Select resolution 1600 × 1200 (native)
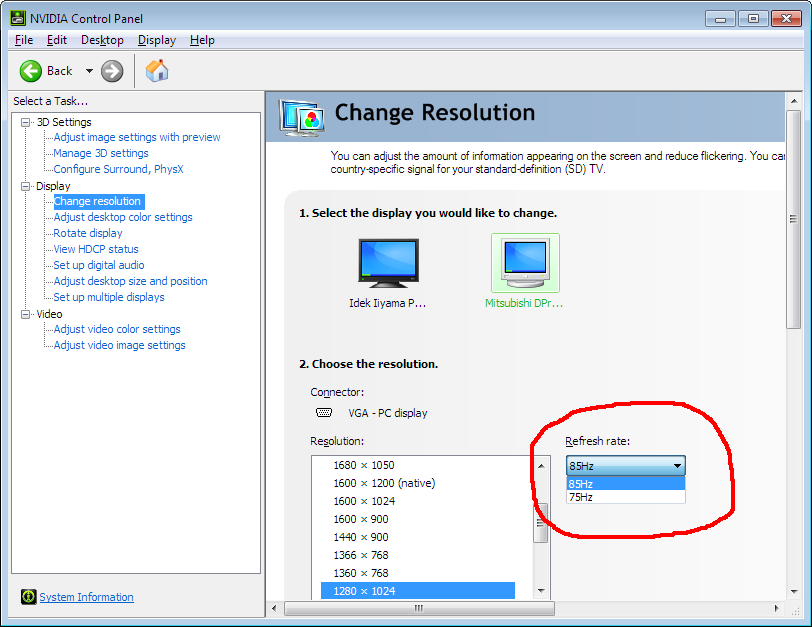Screen dimensions: 812x627 (384, 483)
